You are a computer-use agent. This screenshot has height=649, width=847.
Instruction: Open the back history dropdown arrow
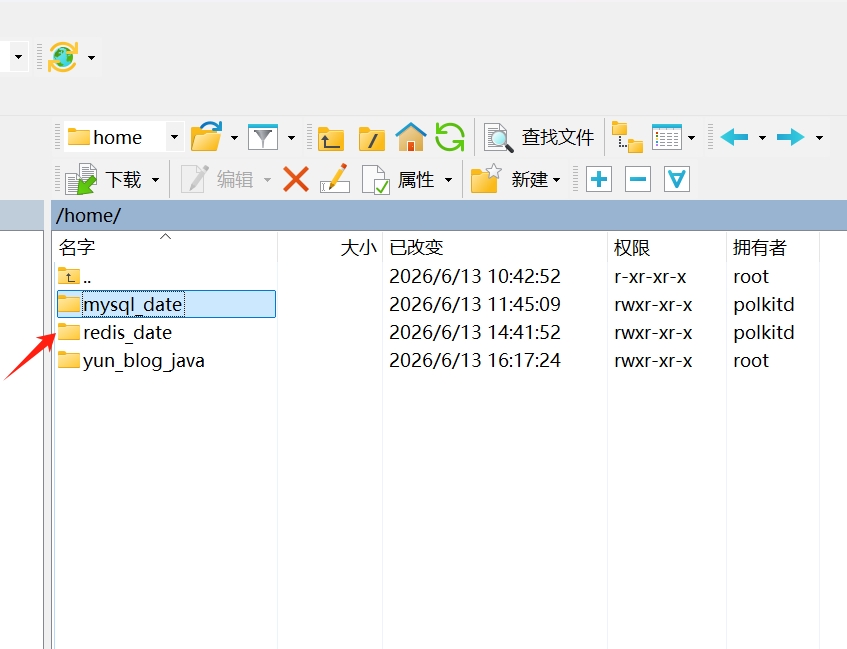point(762,137)
